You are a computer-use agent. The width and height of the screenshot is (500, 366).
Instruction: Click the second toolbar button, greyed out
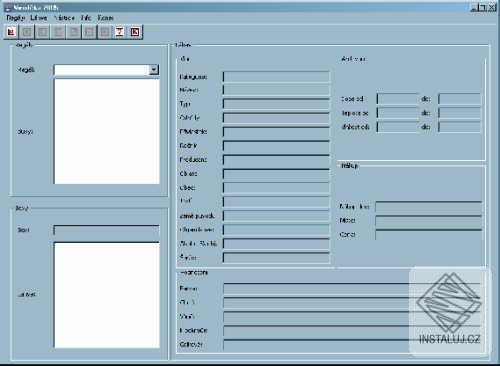(27, 32)
